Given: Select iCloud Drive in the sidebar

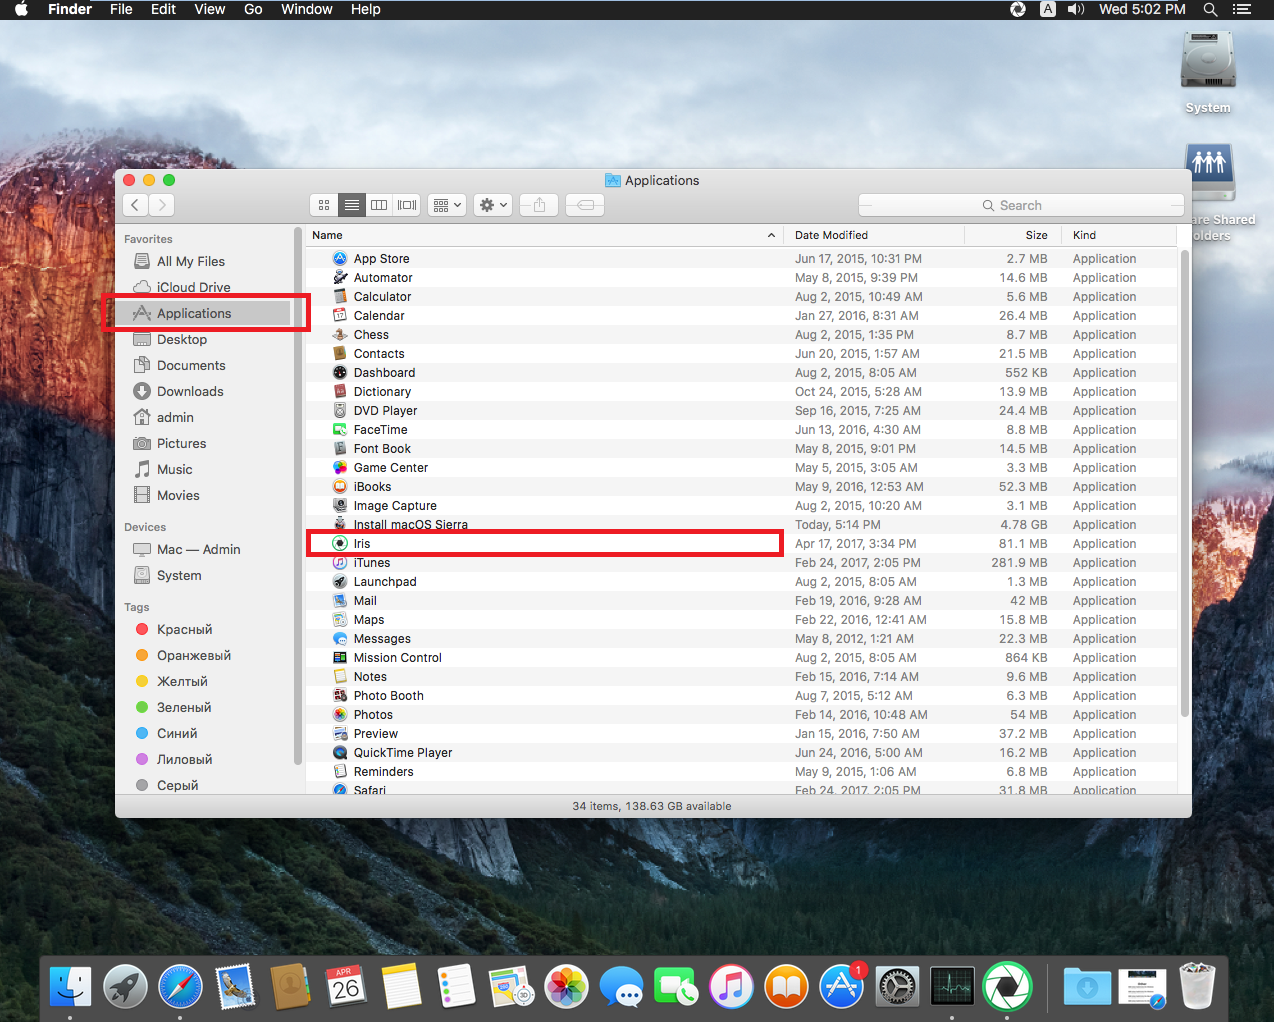Looking at the screenshot, I should tap(193, 287).
